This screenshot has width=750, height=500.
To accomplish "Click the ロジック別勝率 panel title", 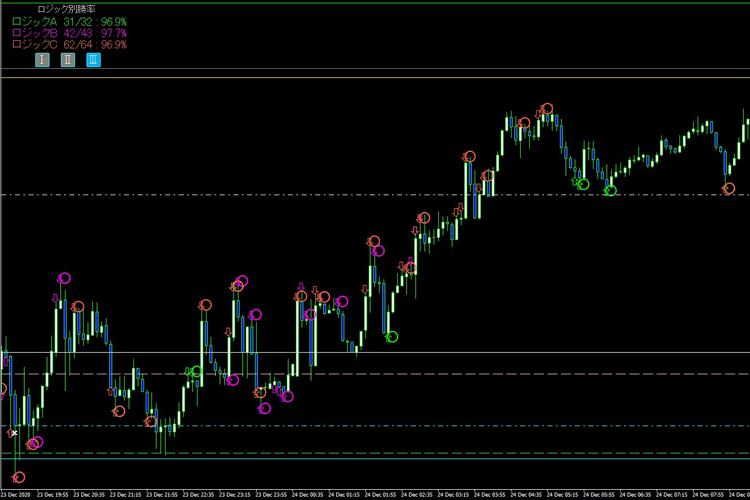I will click(x=66, y=9).
